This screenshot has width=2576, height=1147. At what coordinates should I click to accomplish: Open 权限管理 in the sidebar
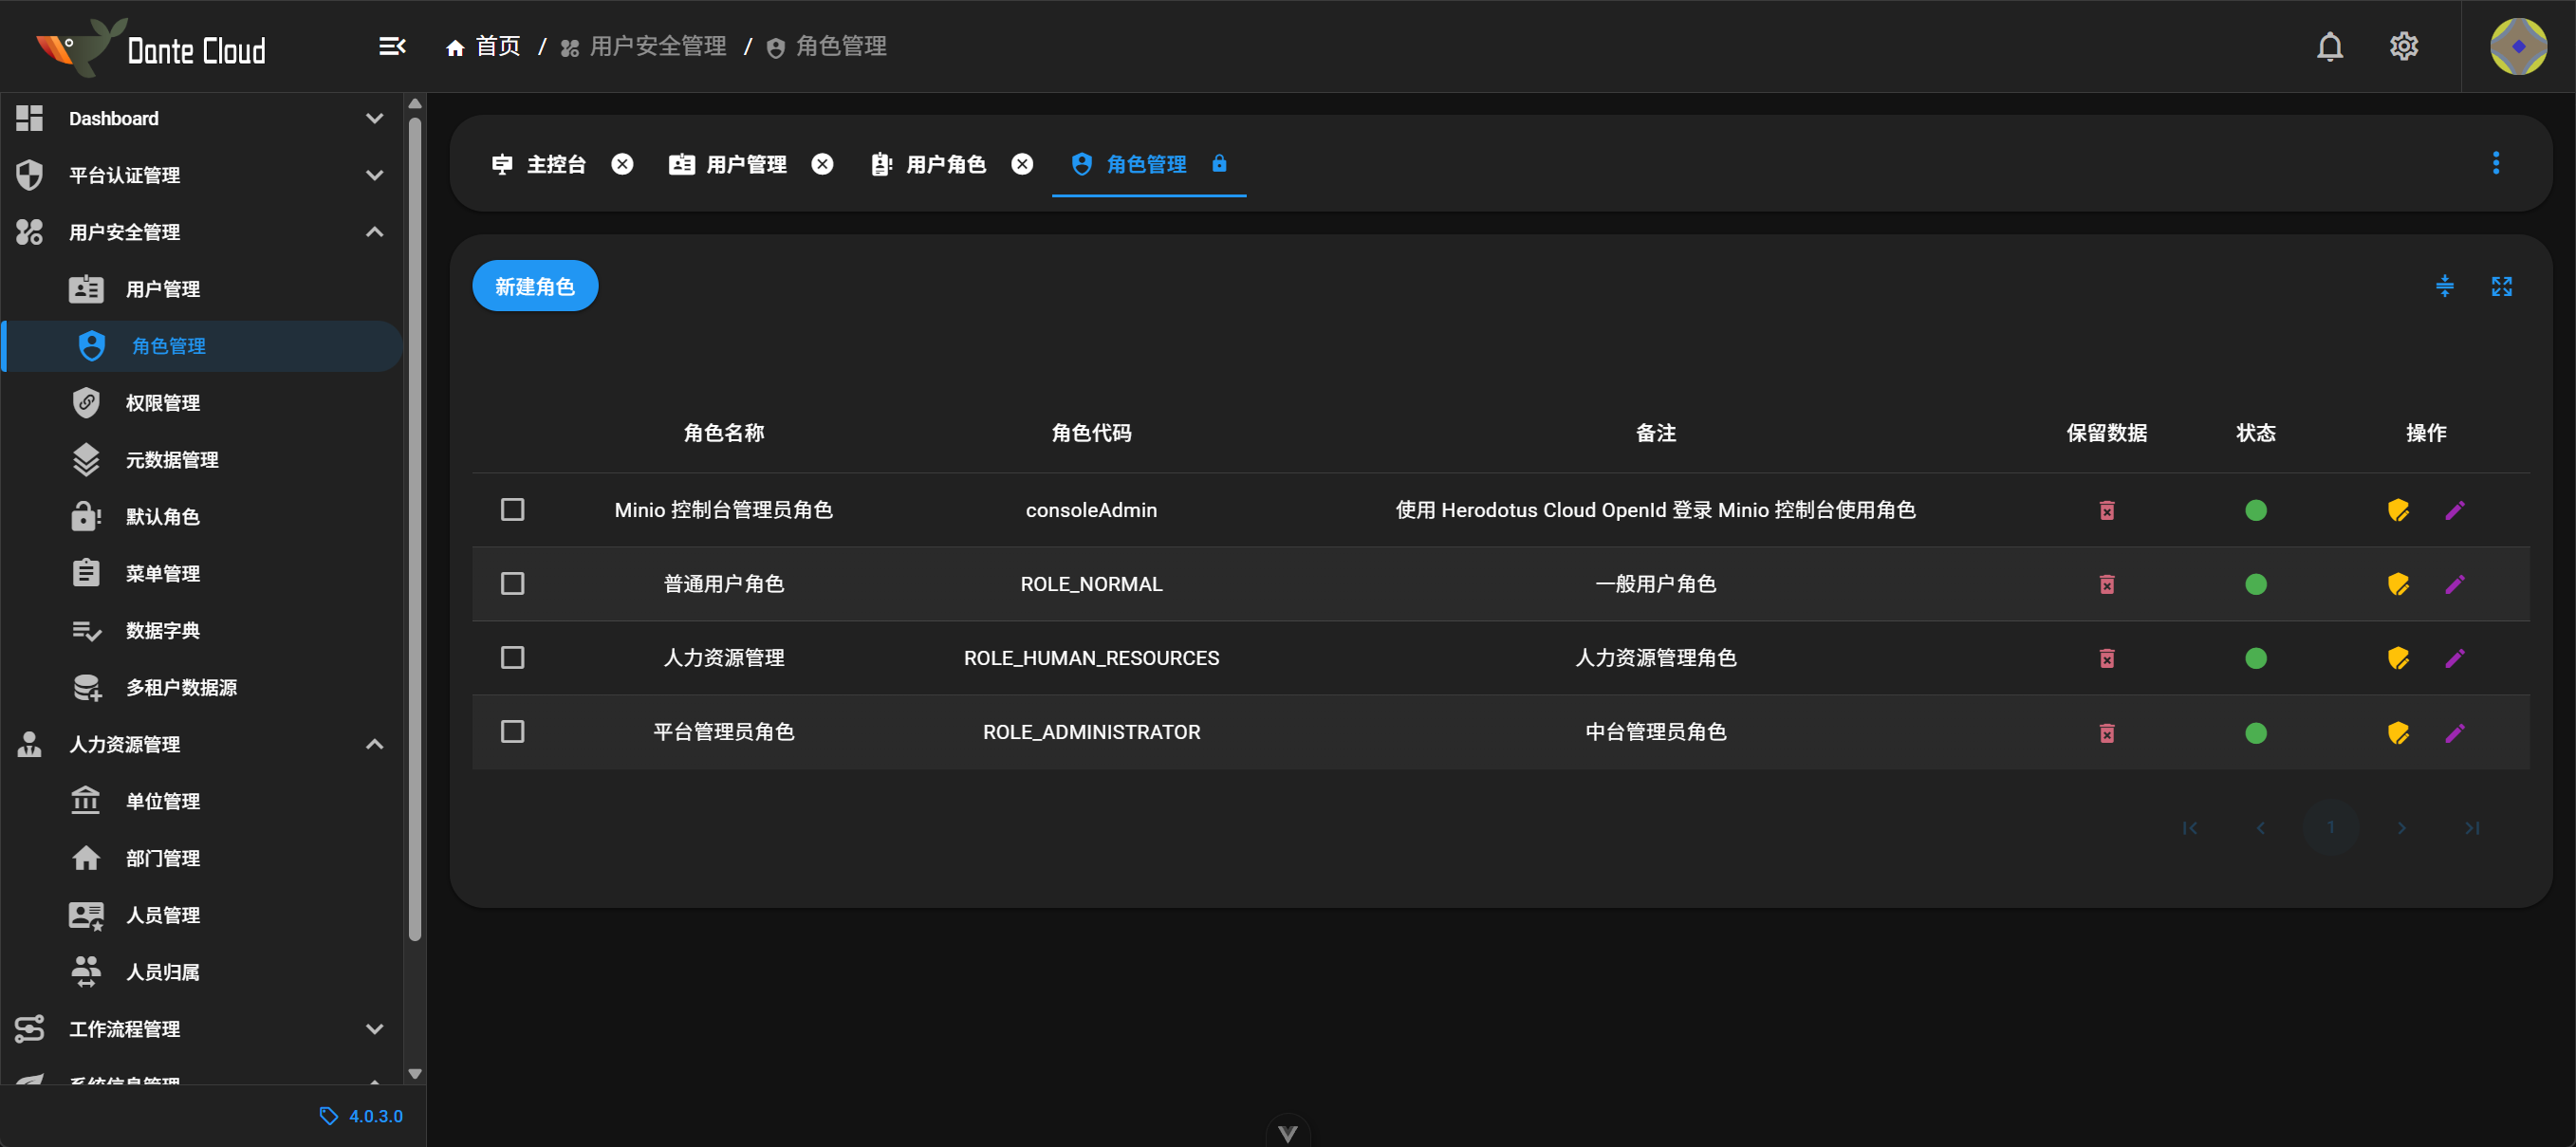[x=163, y=403]
